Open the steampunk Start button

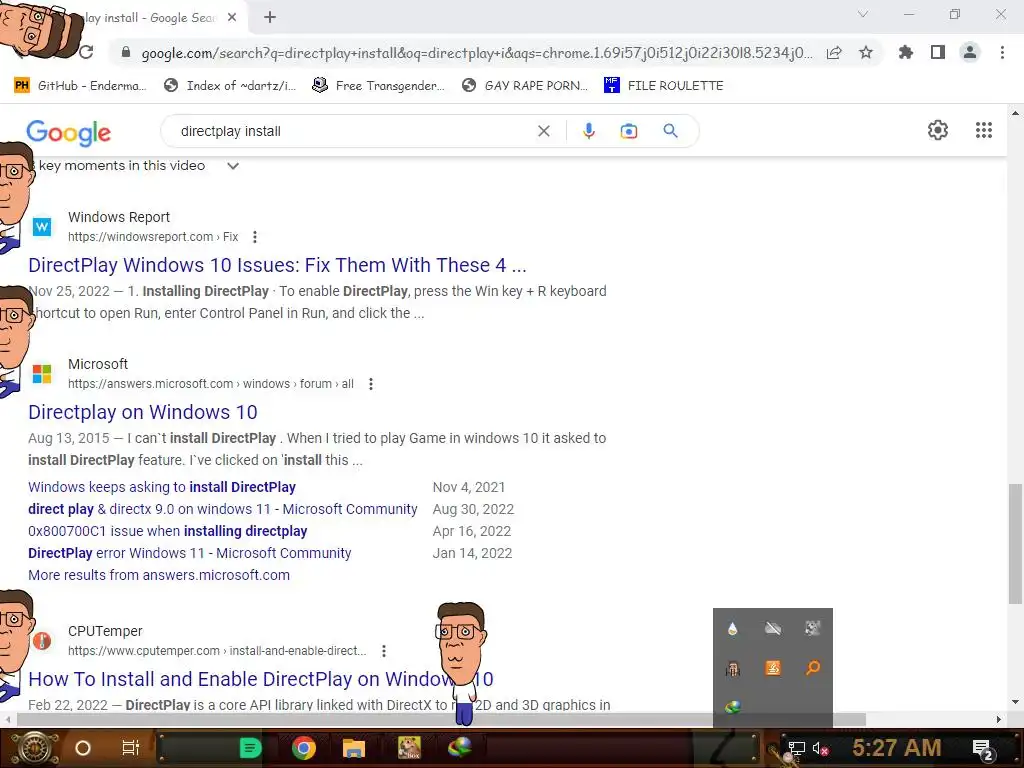tap(34, 748)
